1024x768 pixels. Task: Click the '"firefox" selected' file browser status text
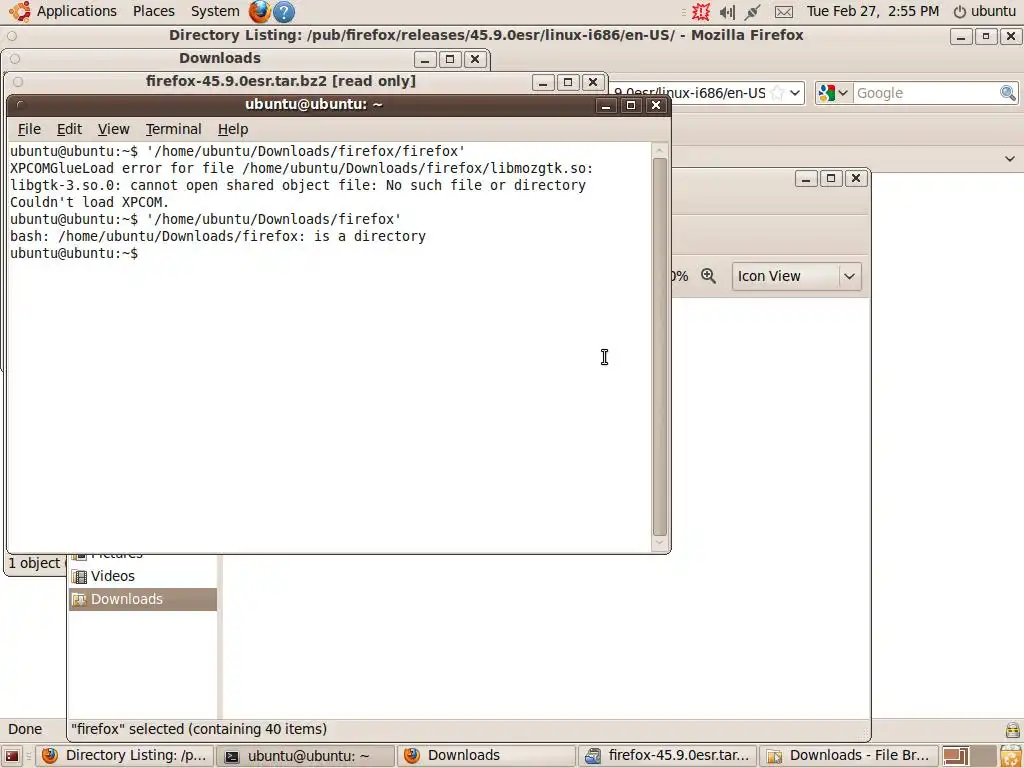point(199,729)
